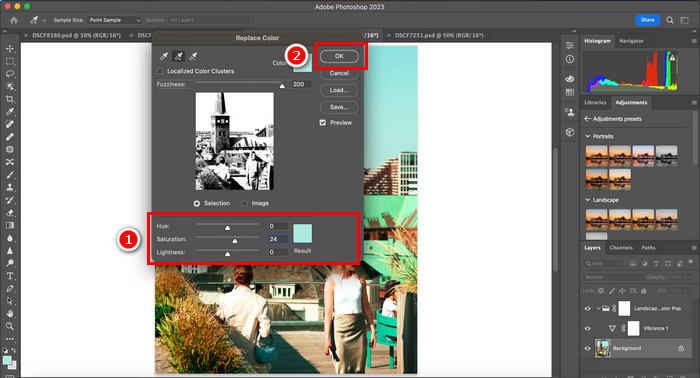This screenshot has height=378, width=700.
Task: Click the Saturation slider handle
Action: 235,241
